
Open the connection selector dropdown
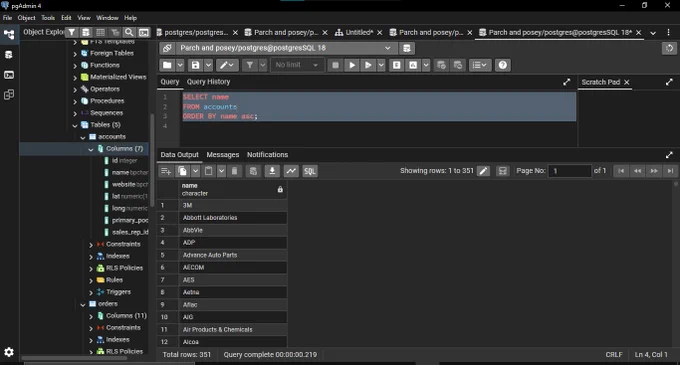[x=286, y=48]
